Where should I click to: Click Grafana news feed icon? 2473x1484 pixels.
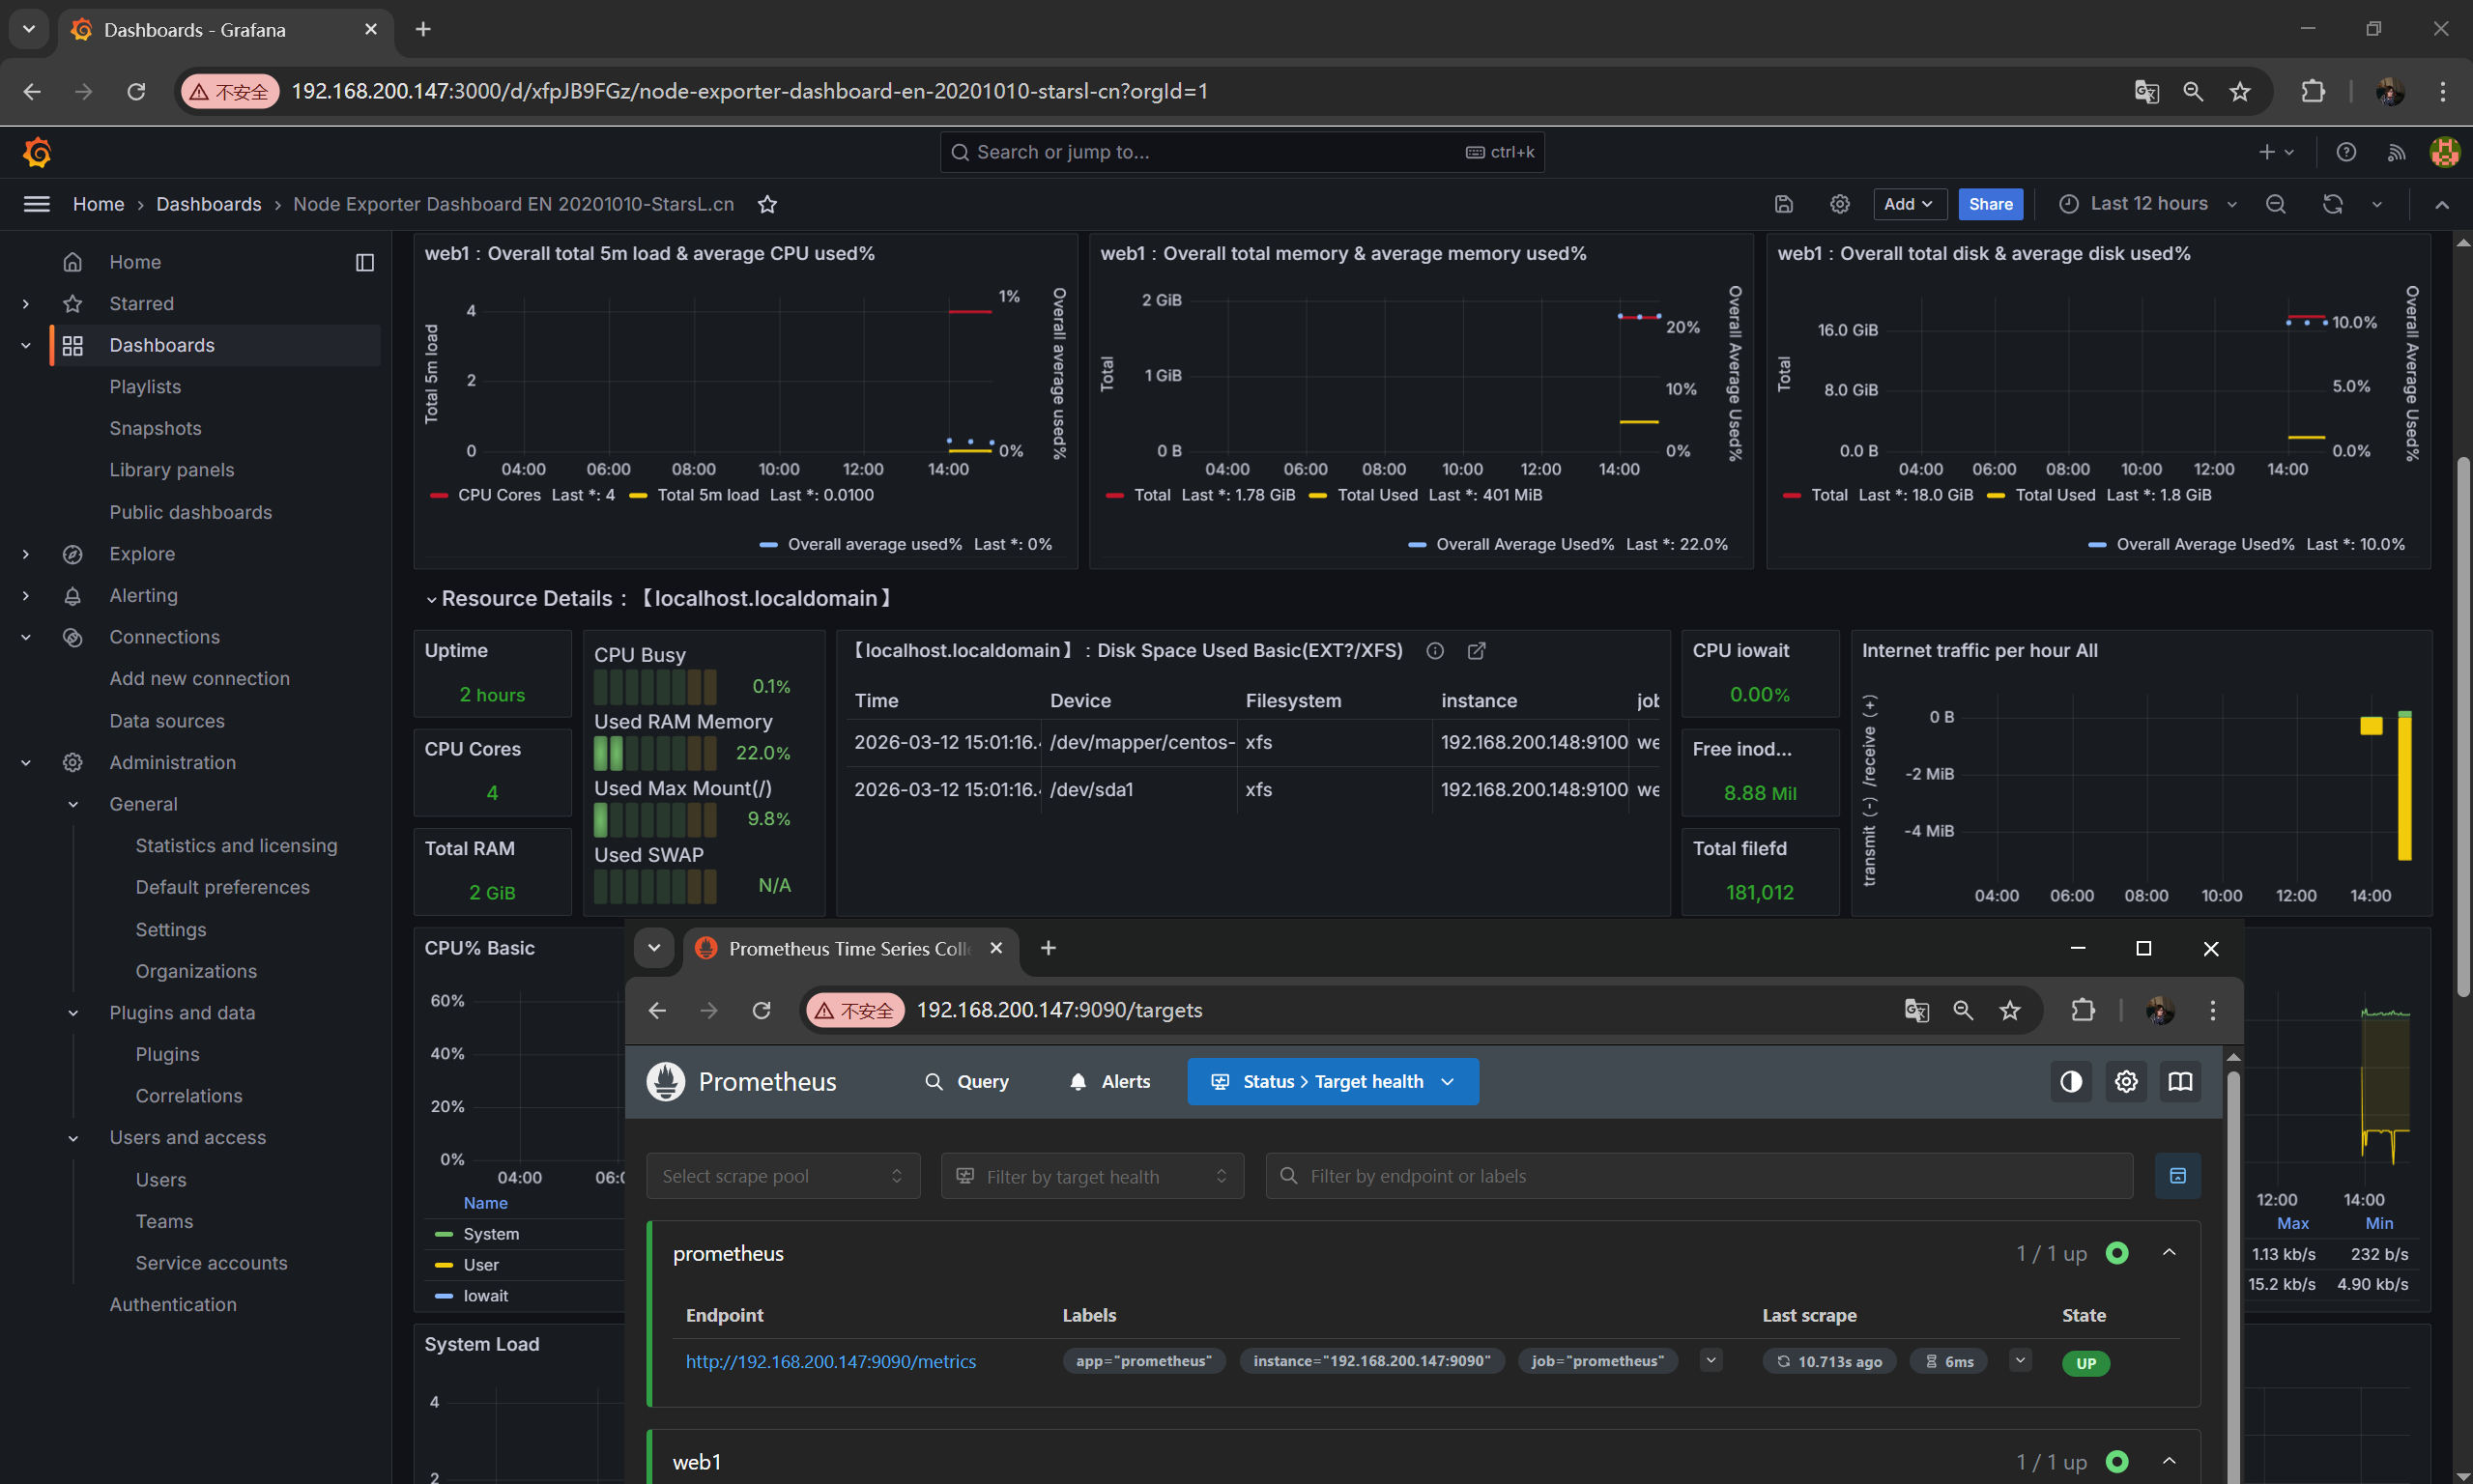pos(2396,152)
